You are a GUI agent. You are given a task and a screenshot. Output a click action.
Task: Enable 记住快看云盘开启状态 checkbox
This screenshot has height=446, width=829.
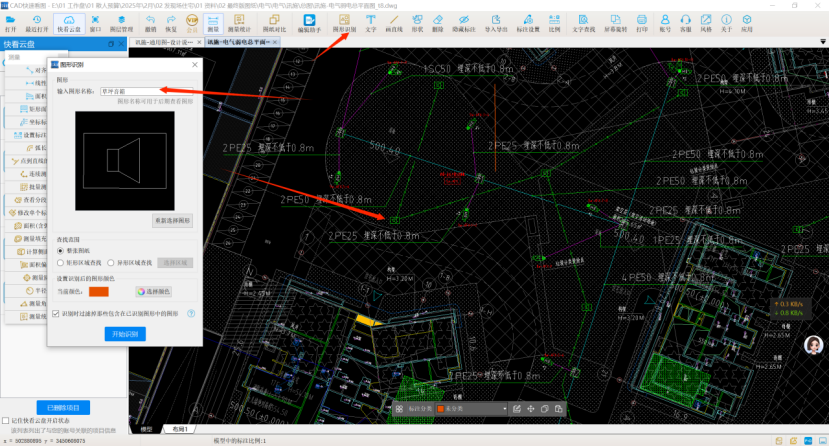[7, 421]
